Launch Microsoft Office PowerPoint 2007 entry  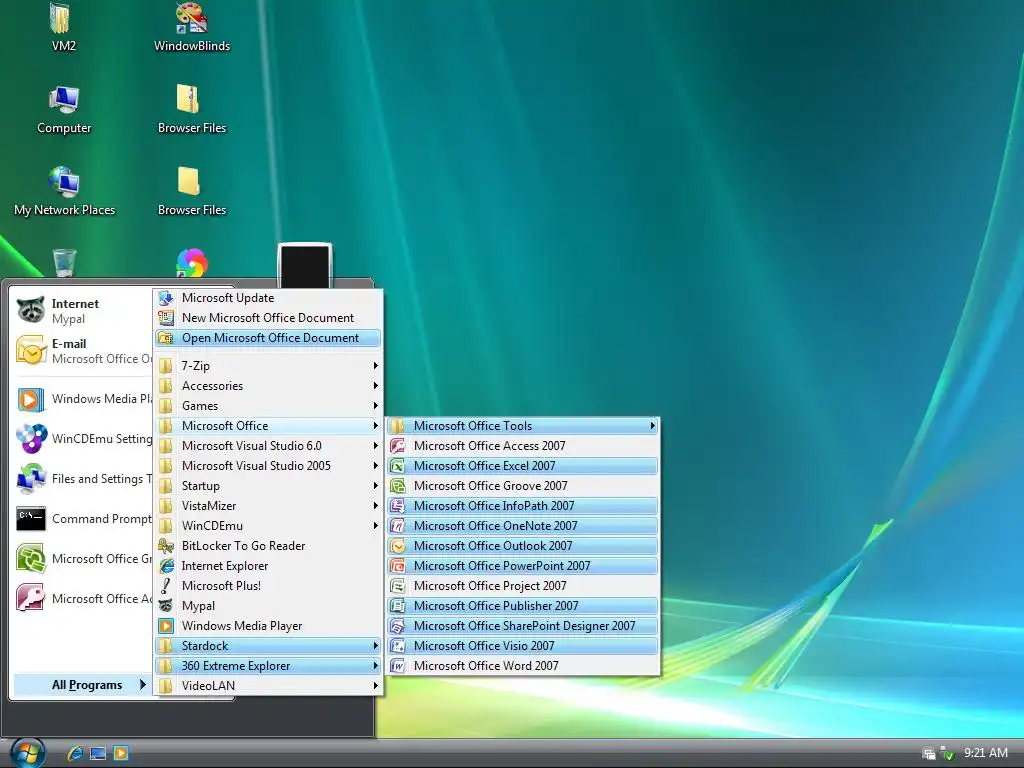pyautogui.click(x=522, y=566)
